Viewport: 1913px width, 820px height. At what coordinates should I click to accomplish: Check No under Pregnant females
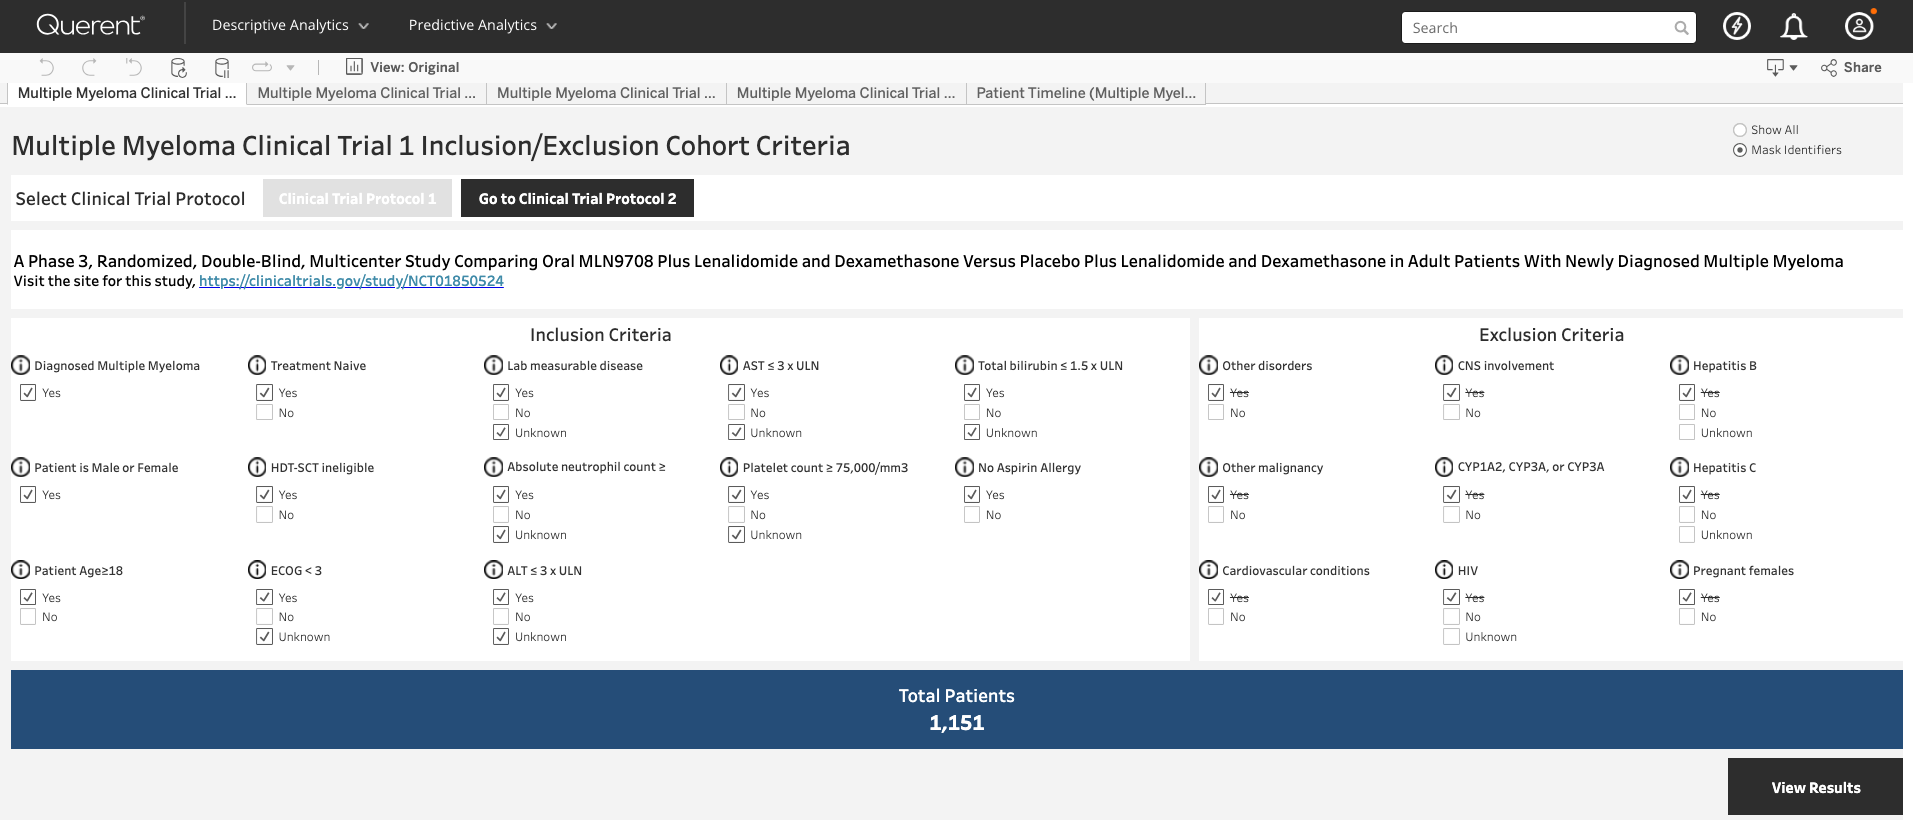tap(1687, 617)
